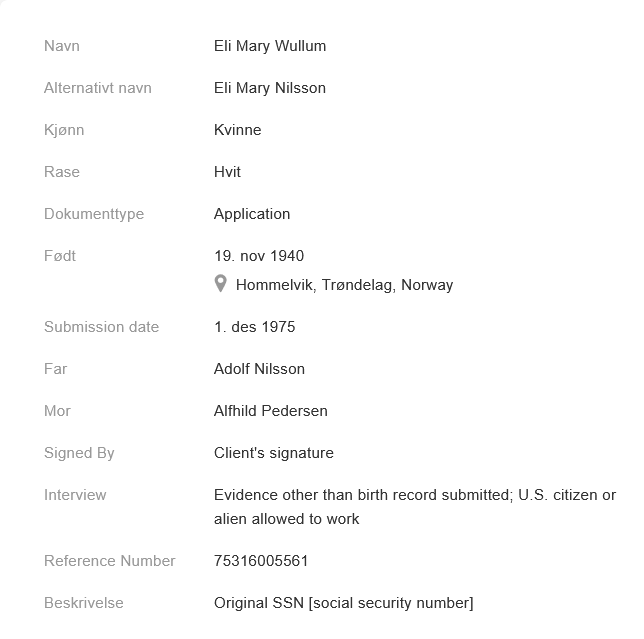Open mother Alfhild Pedersen's record
The image size is (644, 639).
[270, 411]
